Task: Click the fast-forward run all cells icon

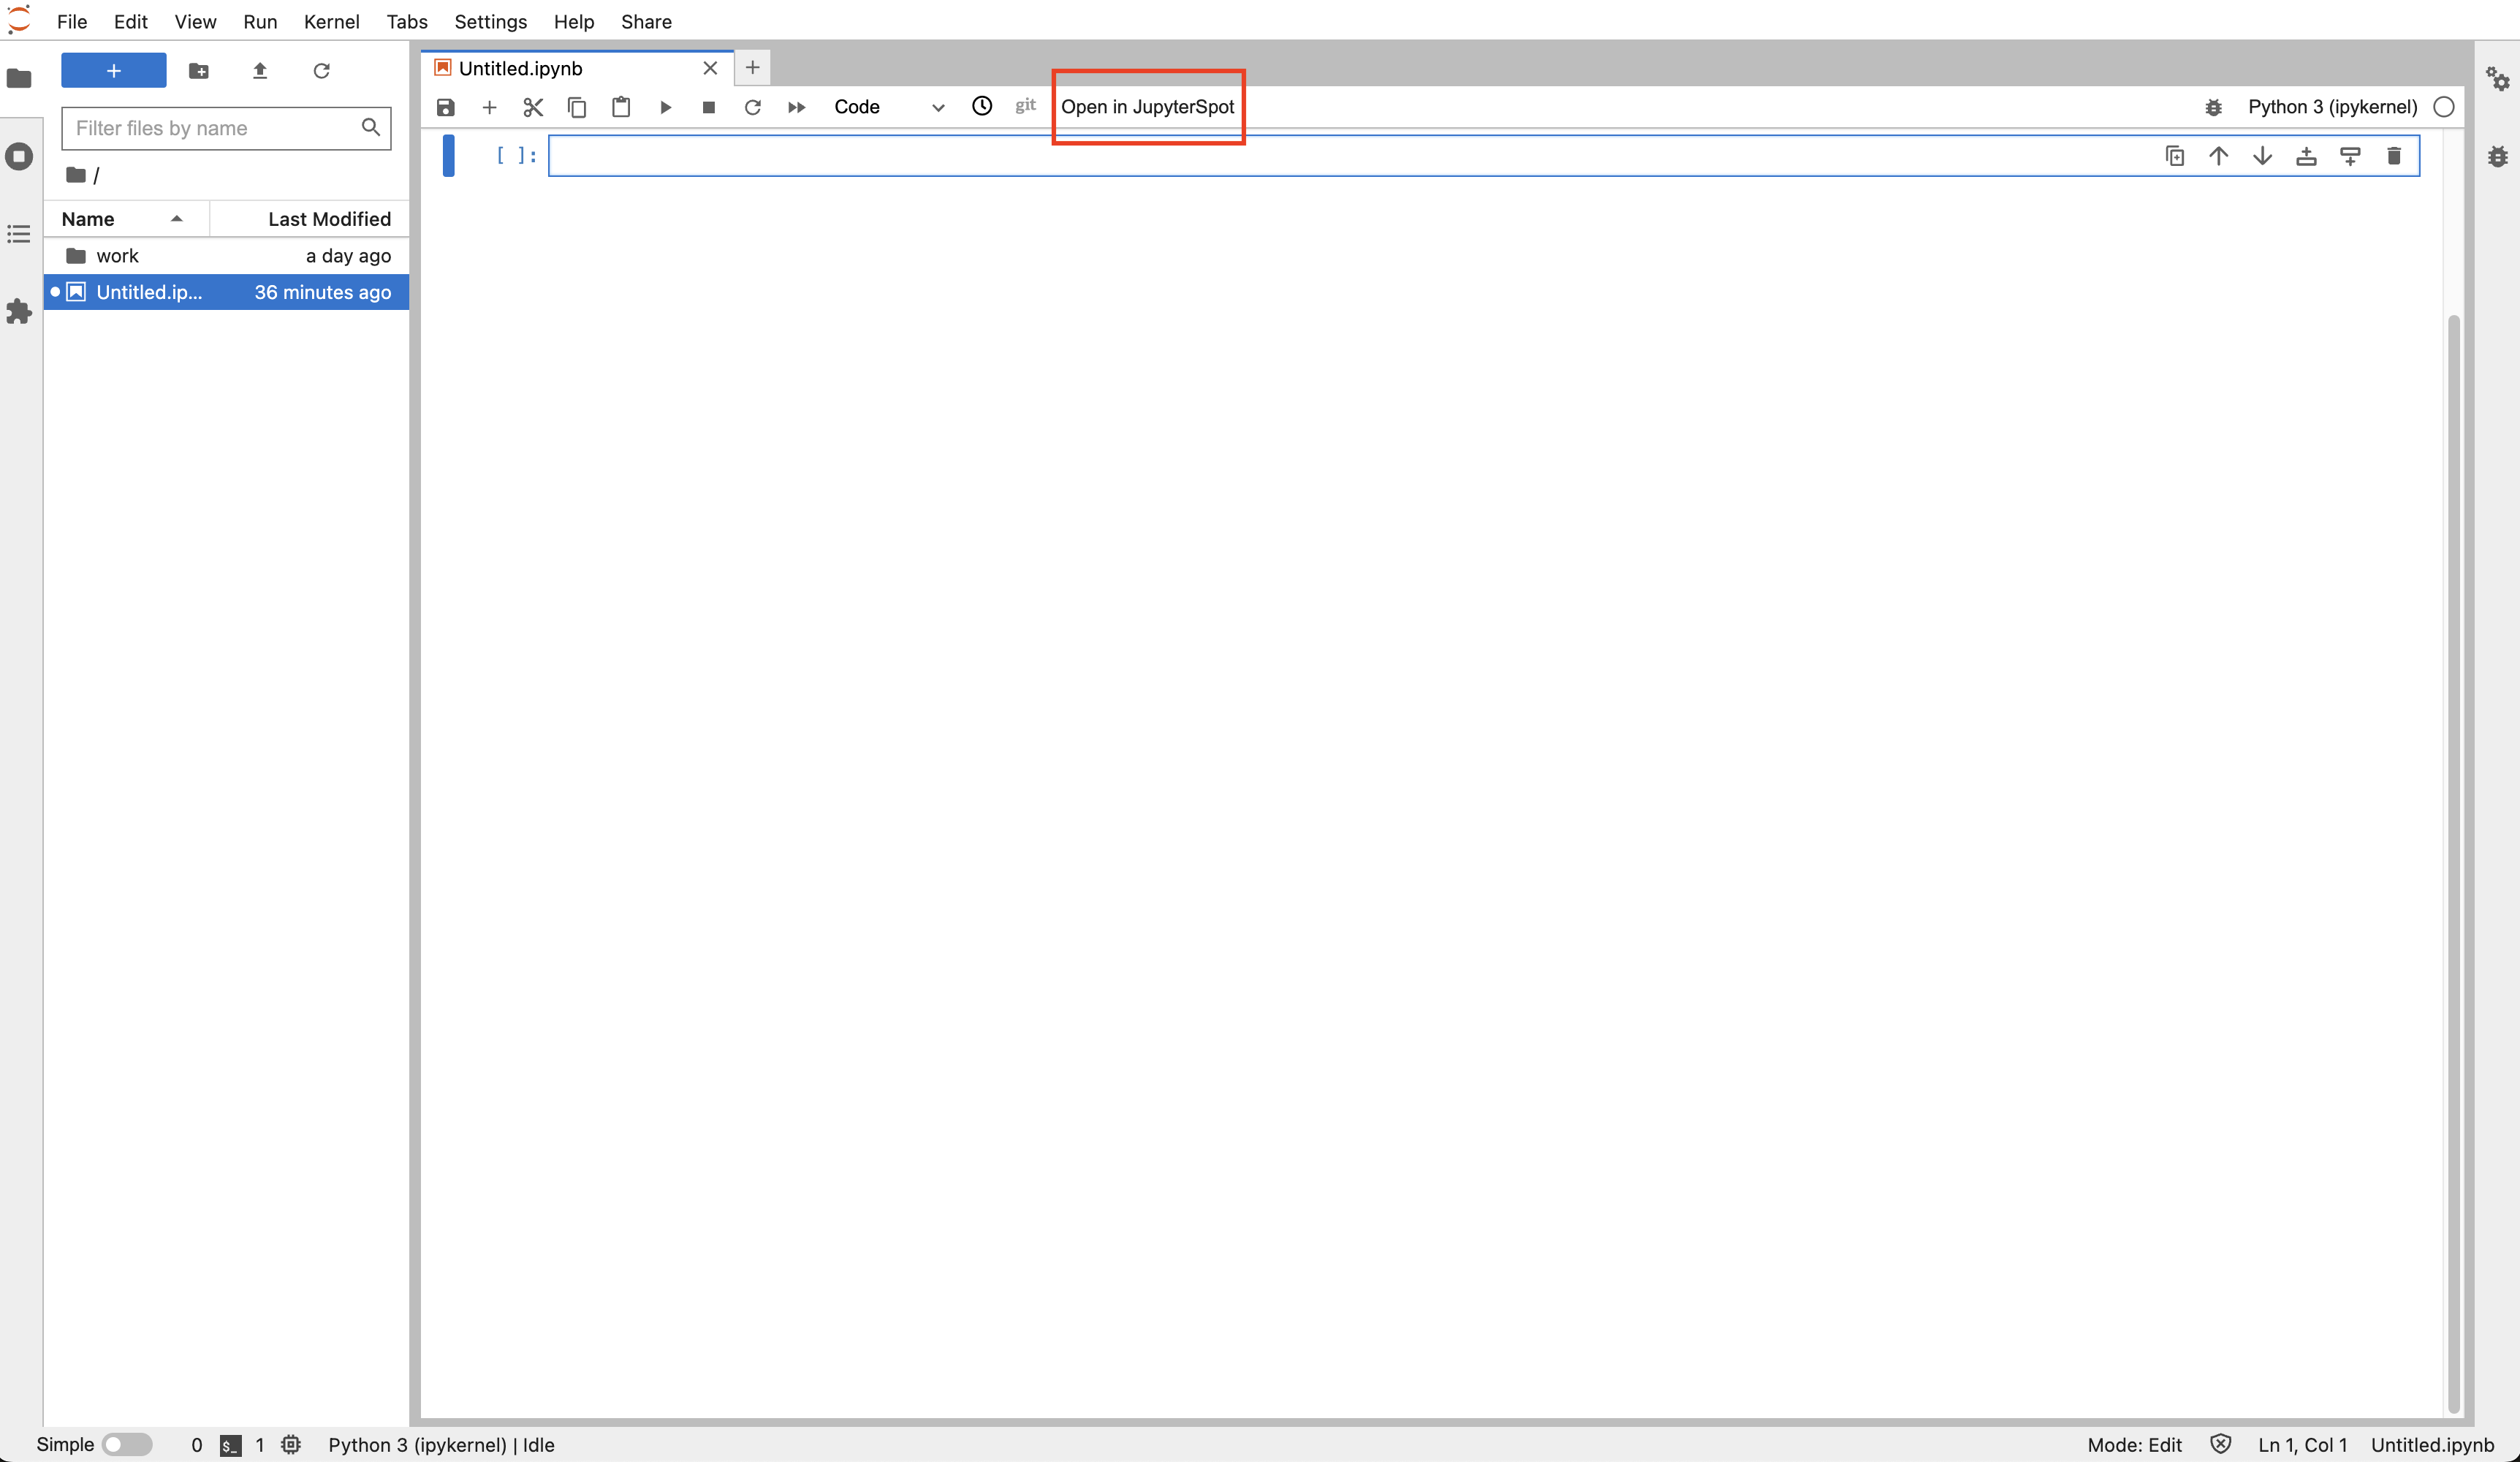Action: (793, 106)
